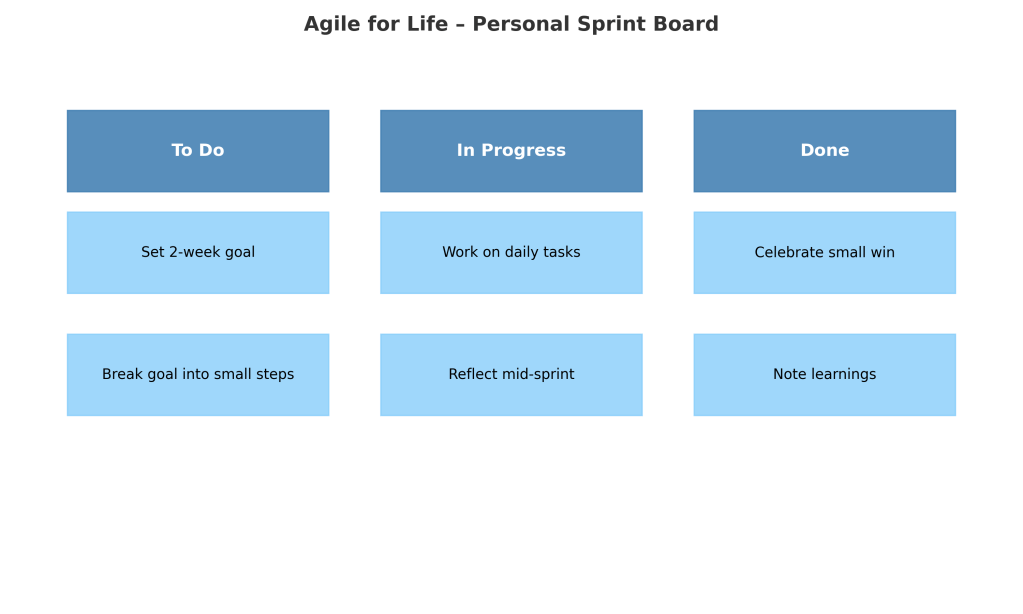Image resolution: width=1023 pixels, height=614 pixels.
Task: Open the 'Celebrate small win' card
Action: 824,253
